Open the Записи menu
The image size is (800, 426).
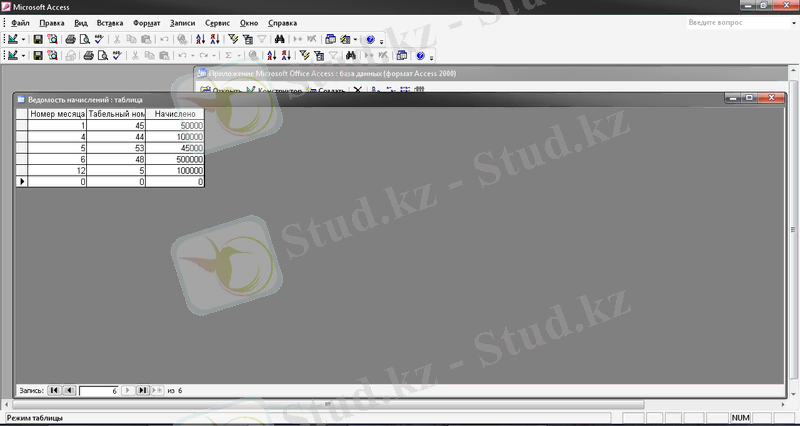point(183,22)
